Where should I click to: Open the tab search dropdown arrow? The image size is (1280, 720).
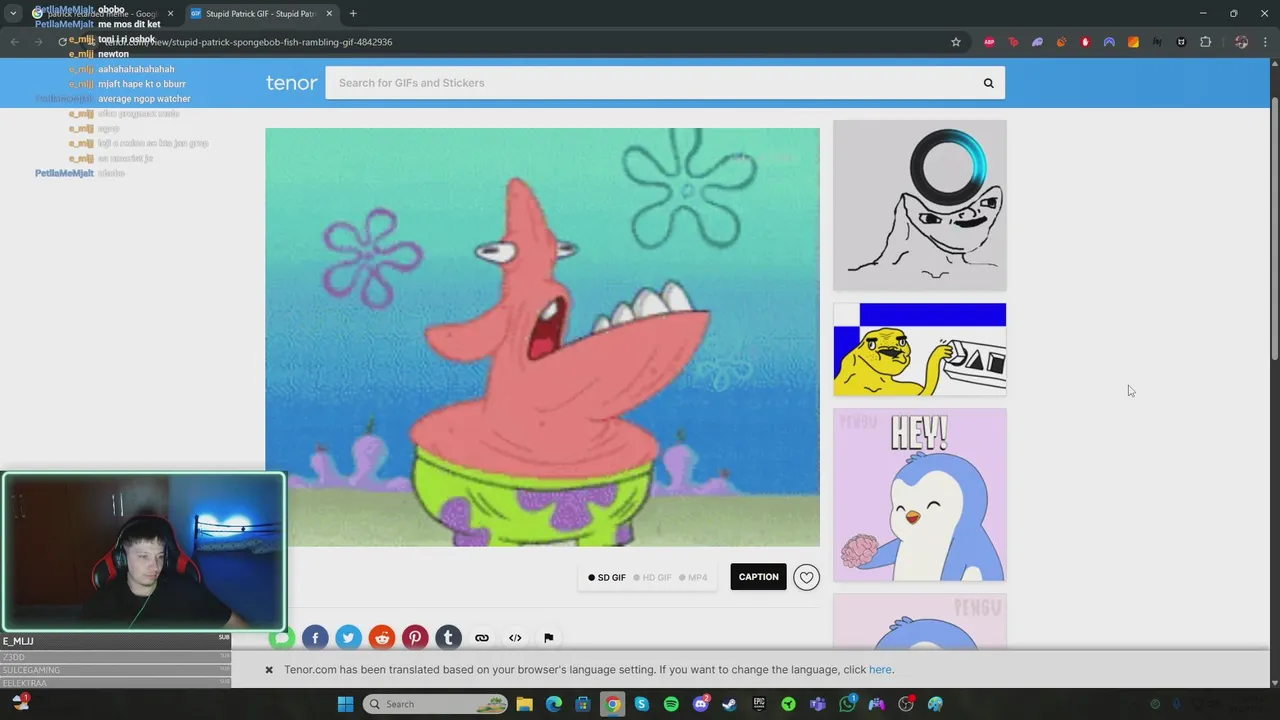tap(13, 14)
